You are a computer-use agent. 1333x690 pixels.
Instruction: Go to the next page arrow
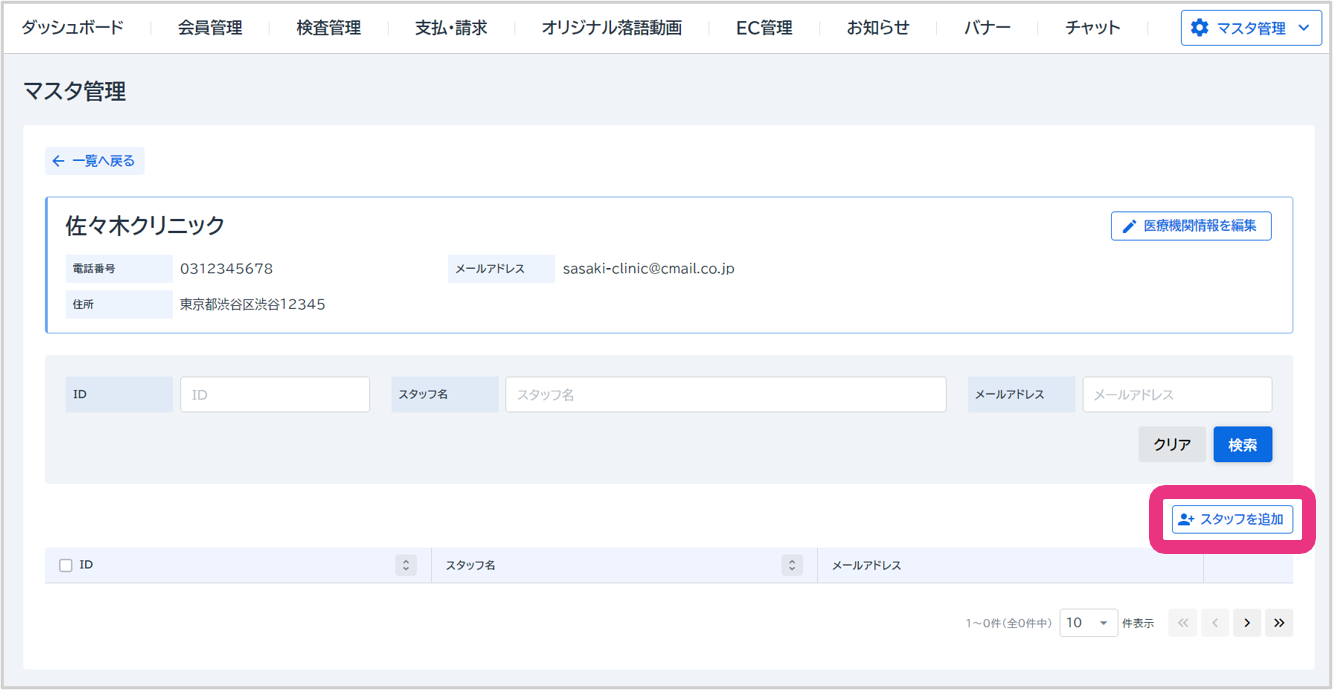point(1246,623)
